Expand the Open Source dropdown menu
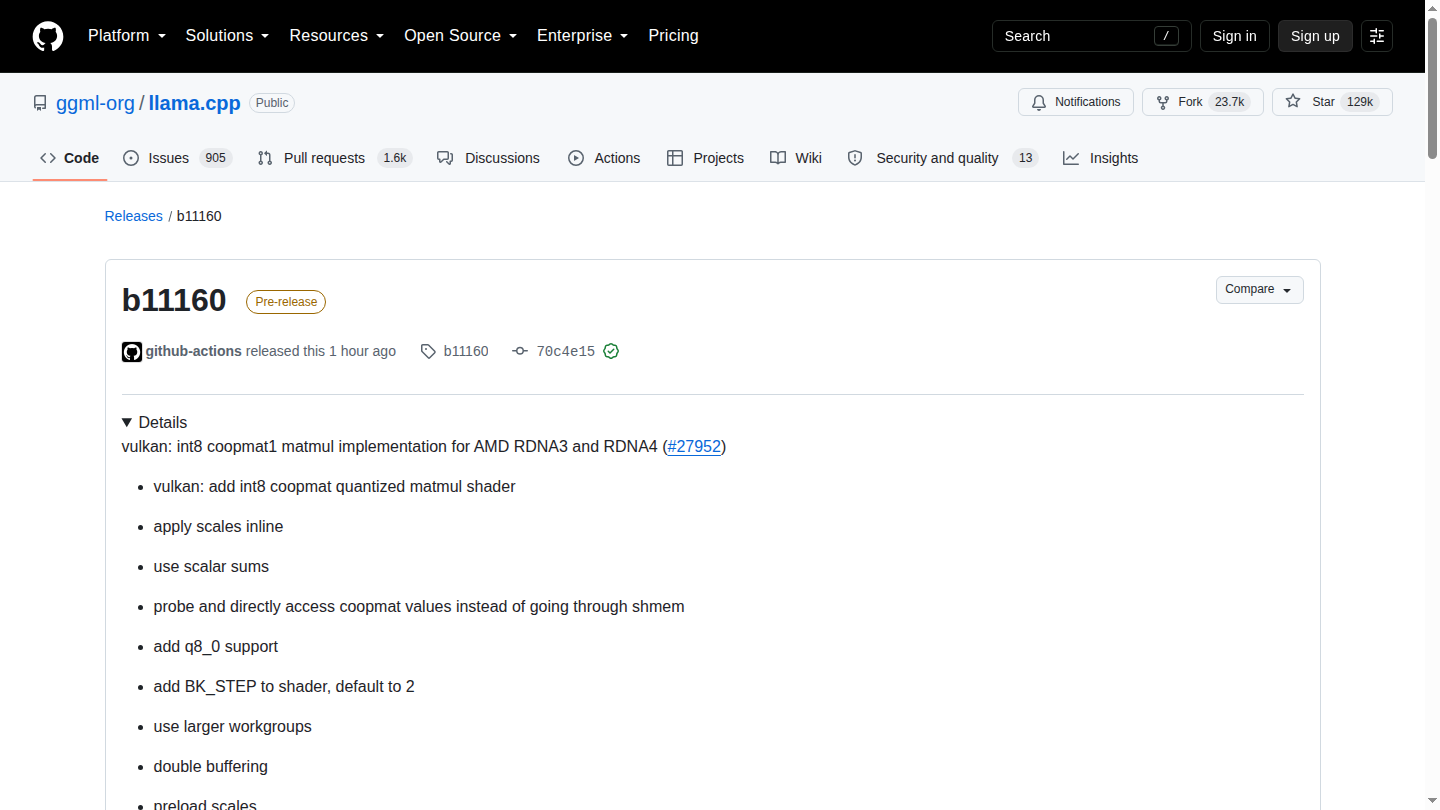1440x810 pixels. coord(461,36)
